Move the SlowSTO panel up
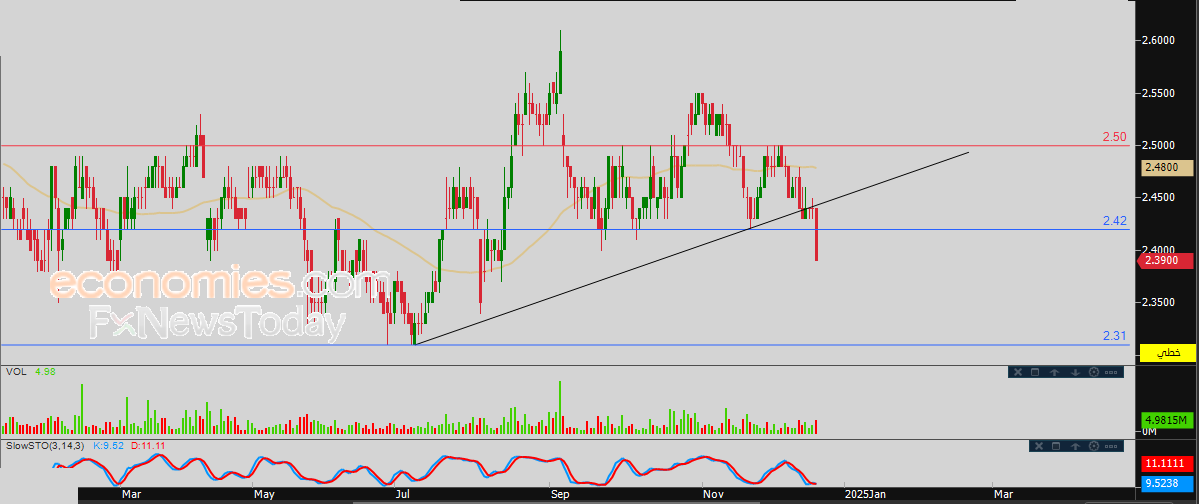 pyautogui.click(x=1075, y=446)
